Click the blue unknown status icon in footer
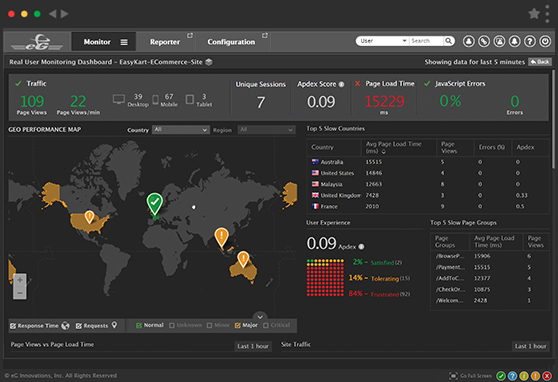 point(512,376)
